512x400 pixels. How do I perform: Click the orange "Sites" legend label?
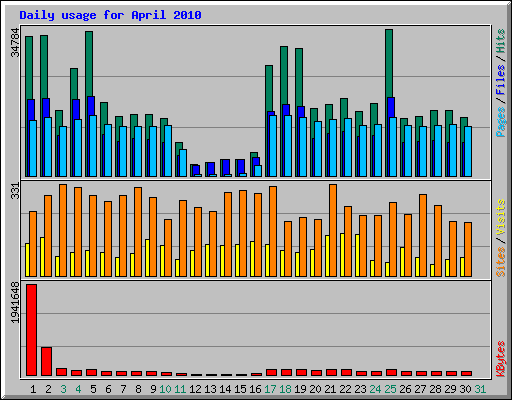501,262
